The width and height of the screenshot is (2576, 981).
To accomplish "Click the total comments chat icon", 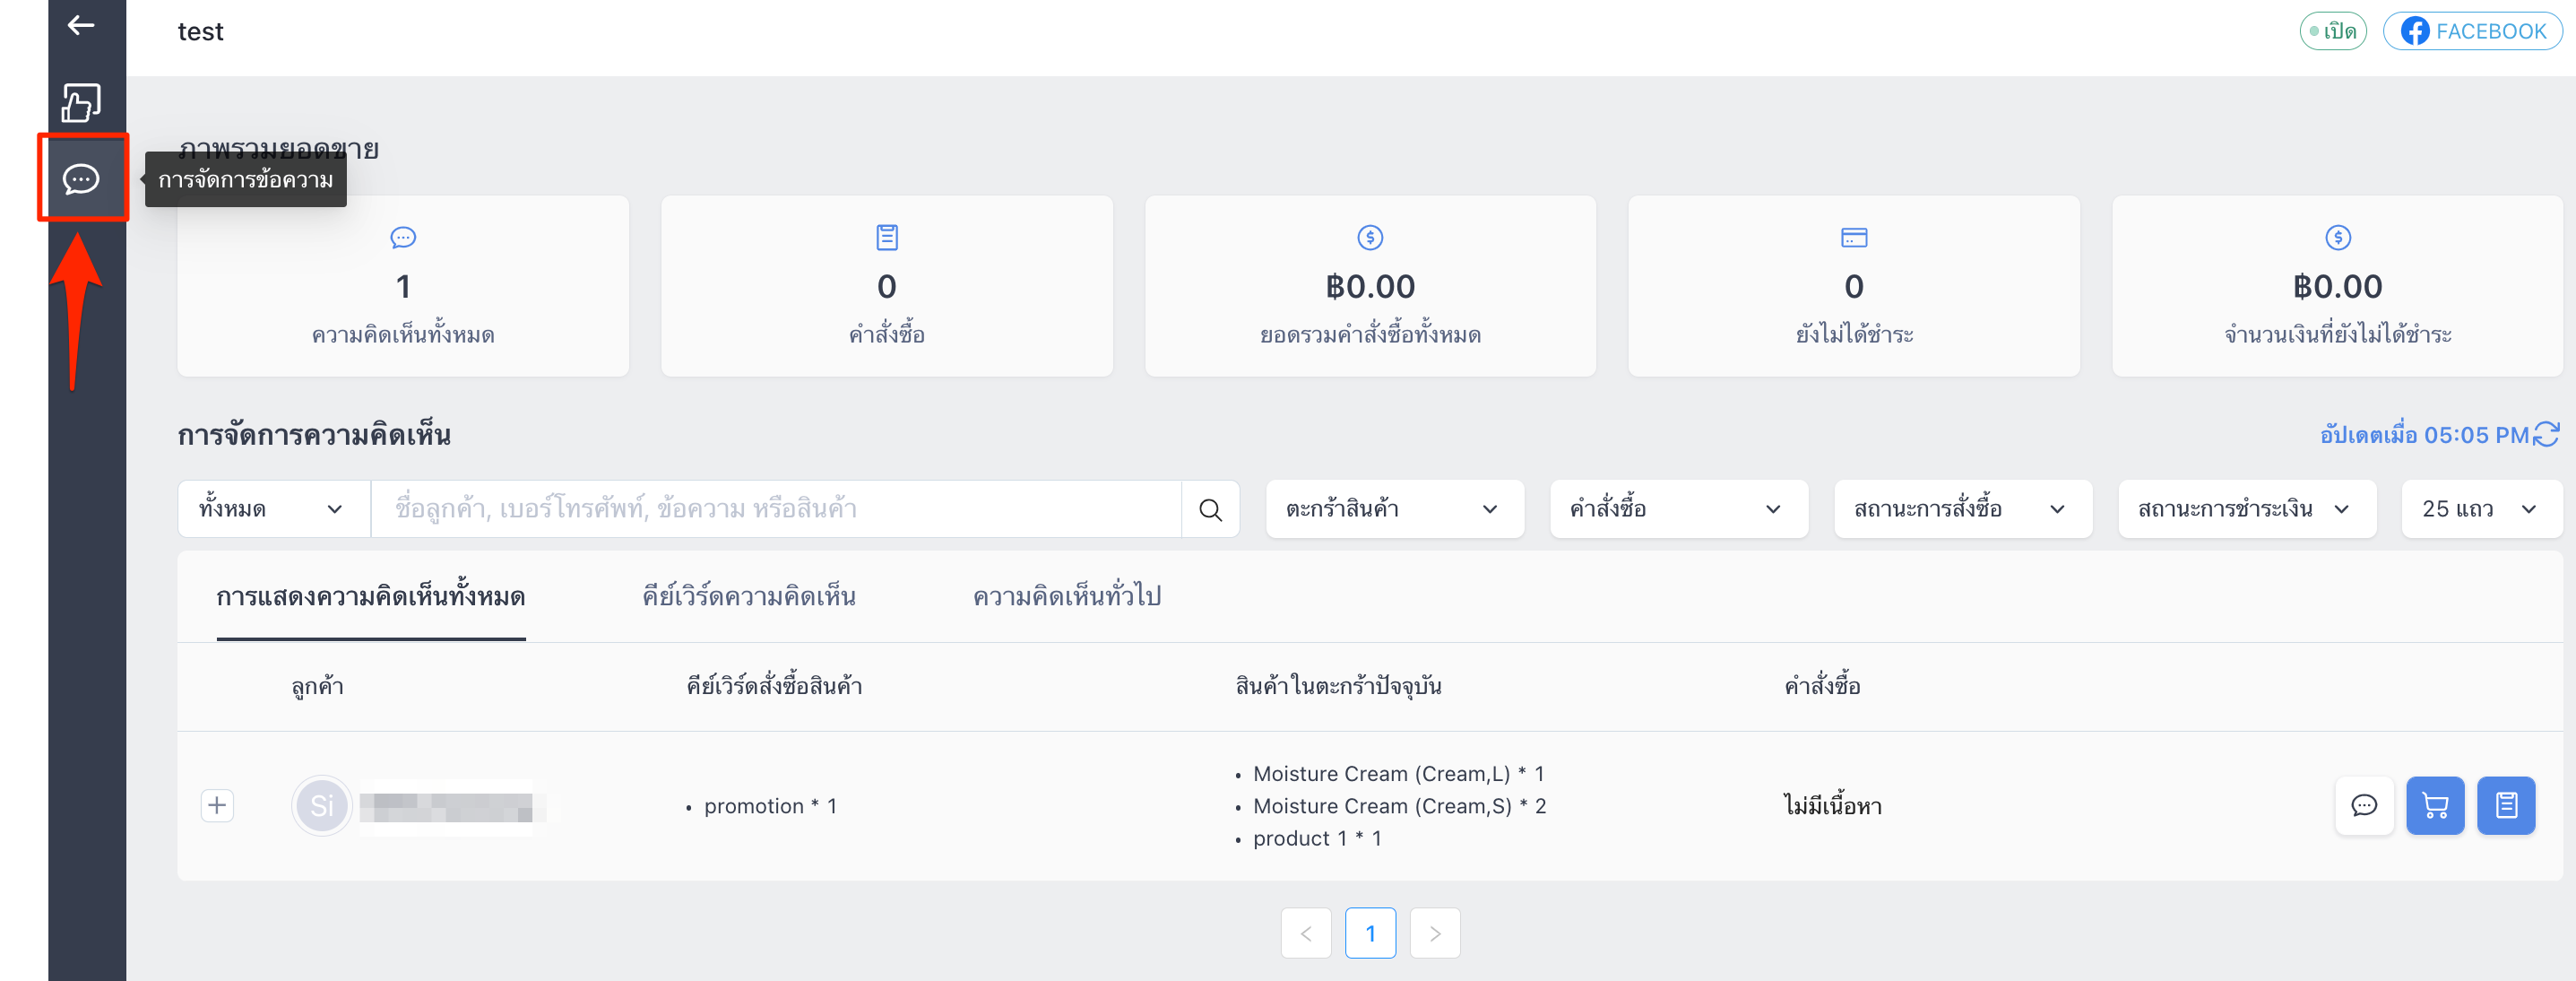I will 403,237.
